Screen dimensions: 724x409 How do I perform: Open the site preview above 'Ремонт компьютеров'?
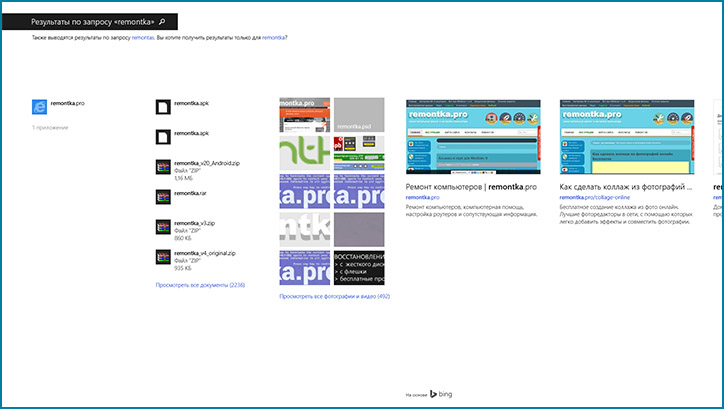coord(473,137)
